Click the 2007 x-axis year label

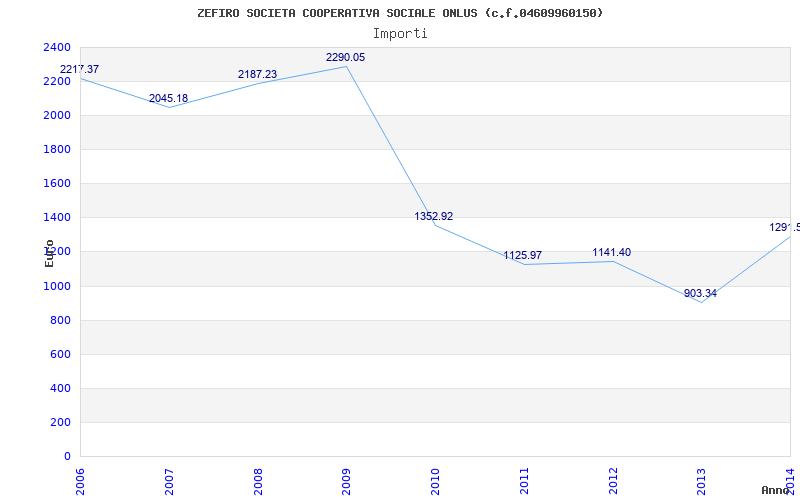(169, 482)
